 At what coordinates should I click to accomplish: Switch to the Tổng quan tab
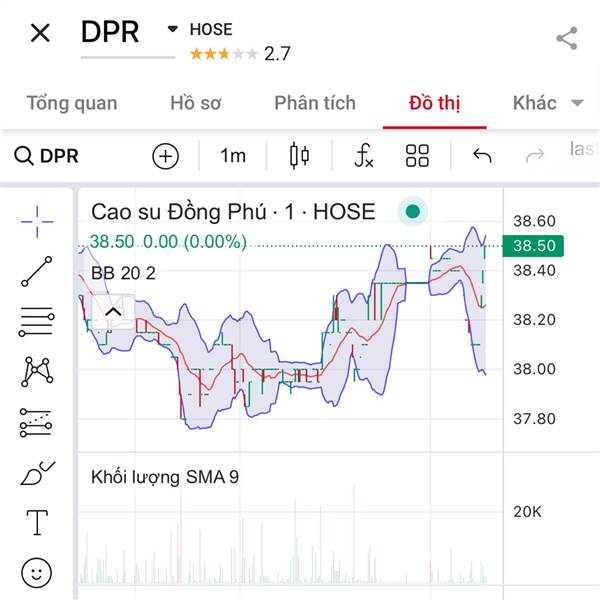click(72, 103)
